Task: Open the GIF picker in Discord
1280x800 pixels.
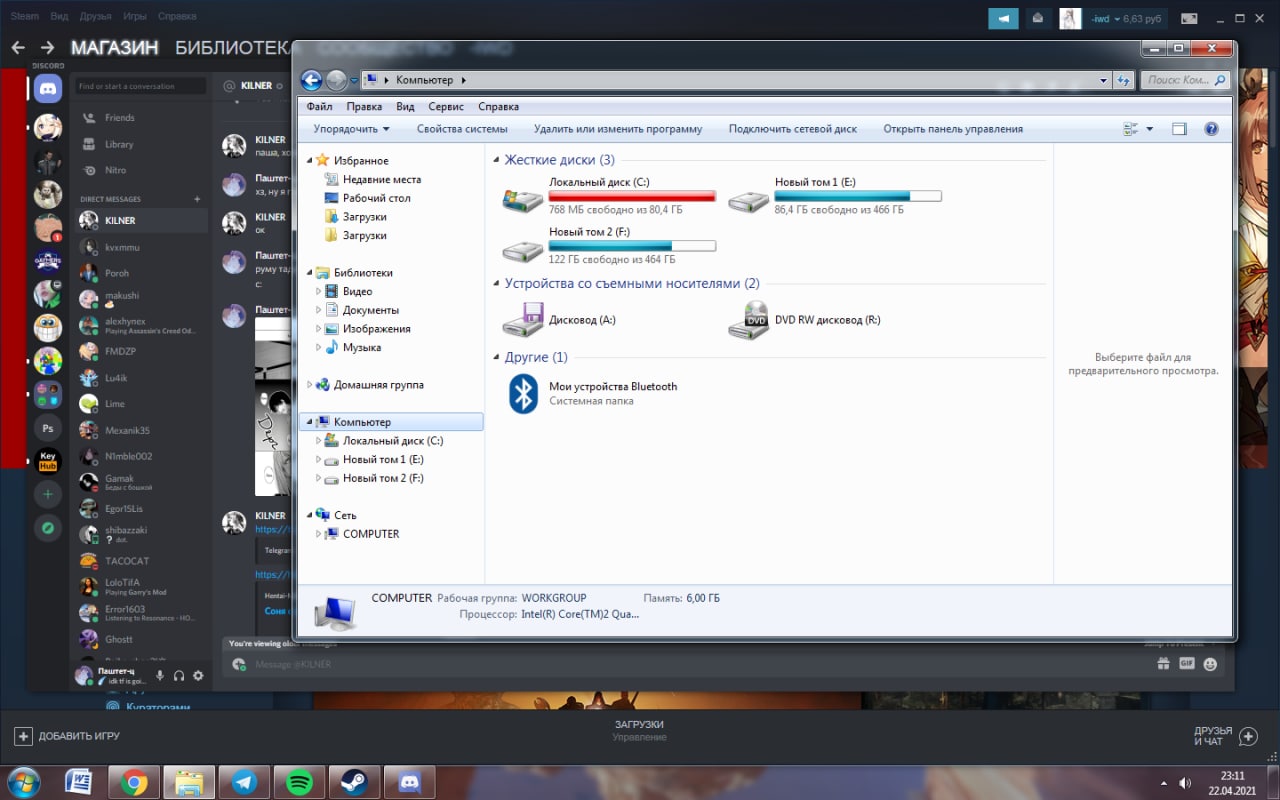Action: click(1187, 663)
